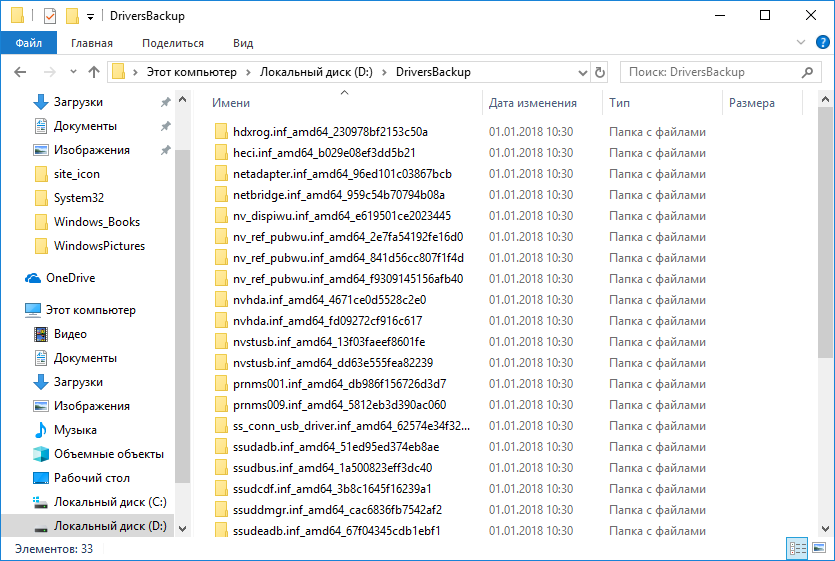Open WindowsPictures in the sidebar
Image resolution: width=835 pixels, height=561 pixels.
pyautogui.click(x=99, y=246)
